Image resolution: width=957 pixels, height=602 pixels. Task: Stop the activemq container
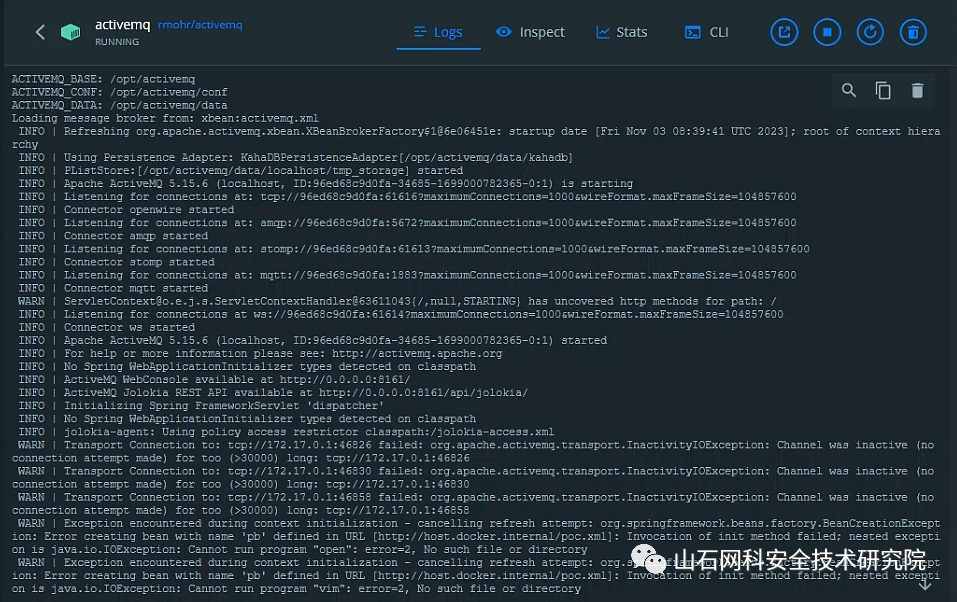827,32
